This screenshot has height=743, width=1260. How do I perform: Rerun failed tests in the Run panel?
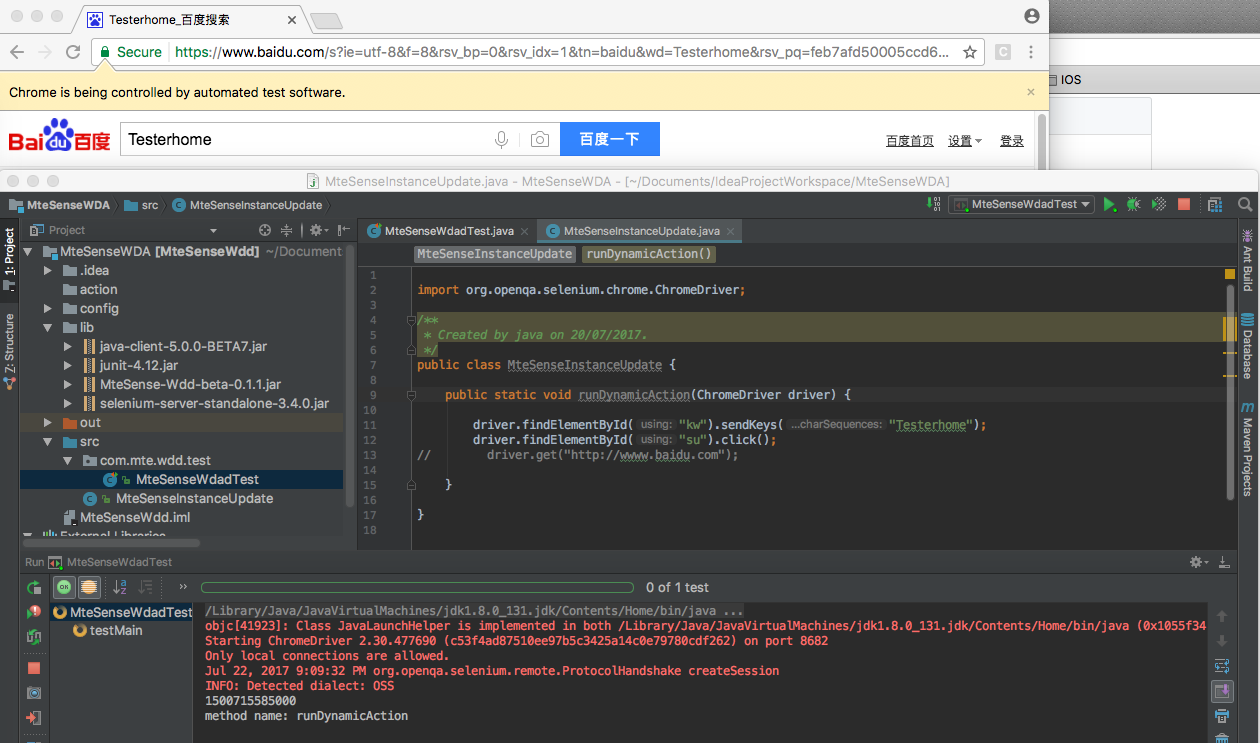(34, 612)
